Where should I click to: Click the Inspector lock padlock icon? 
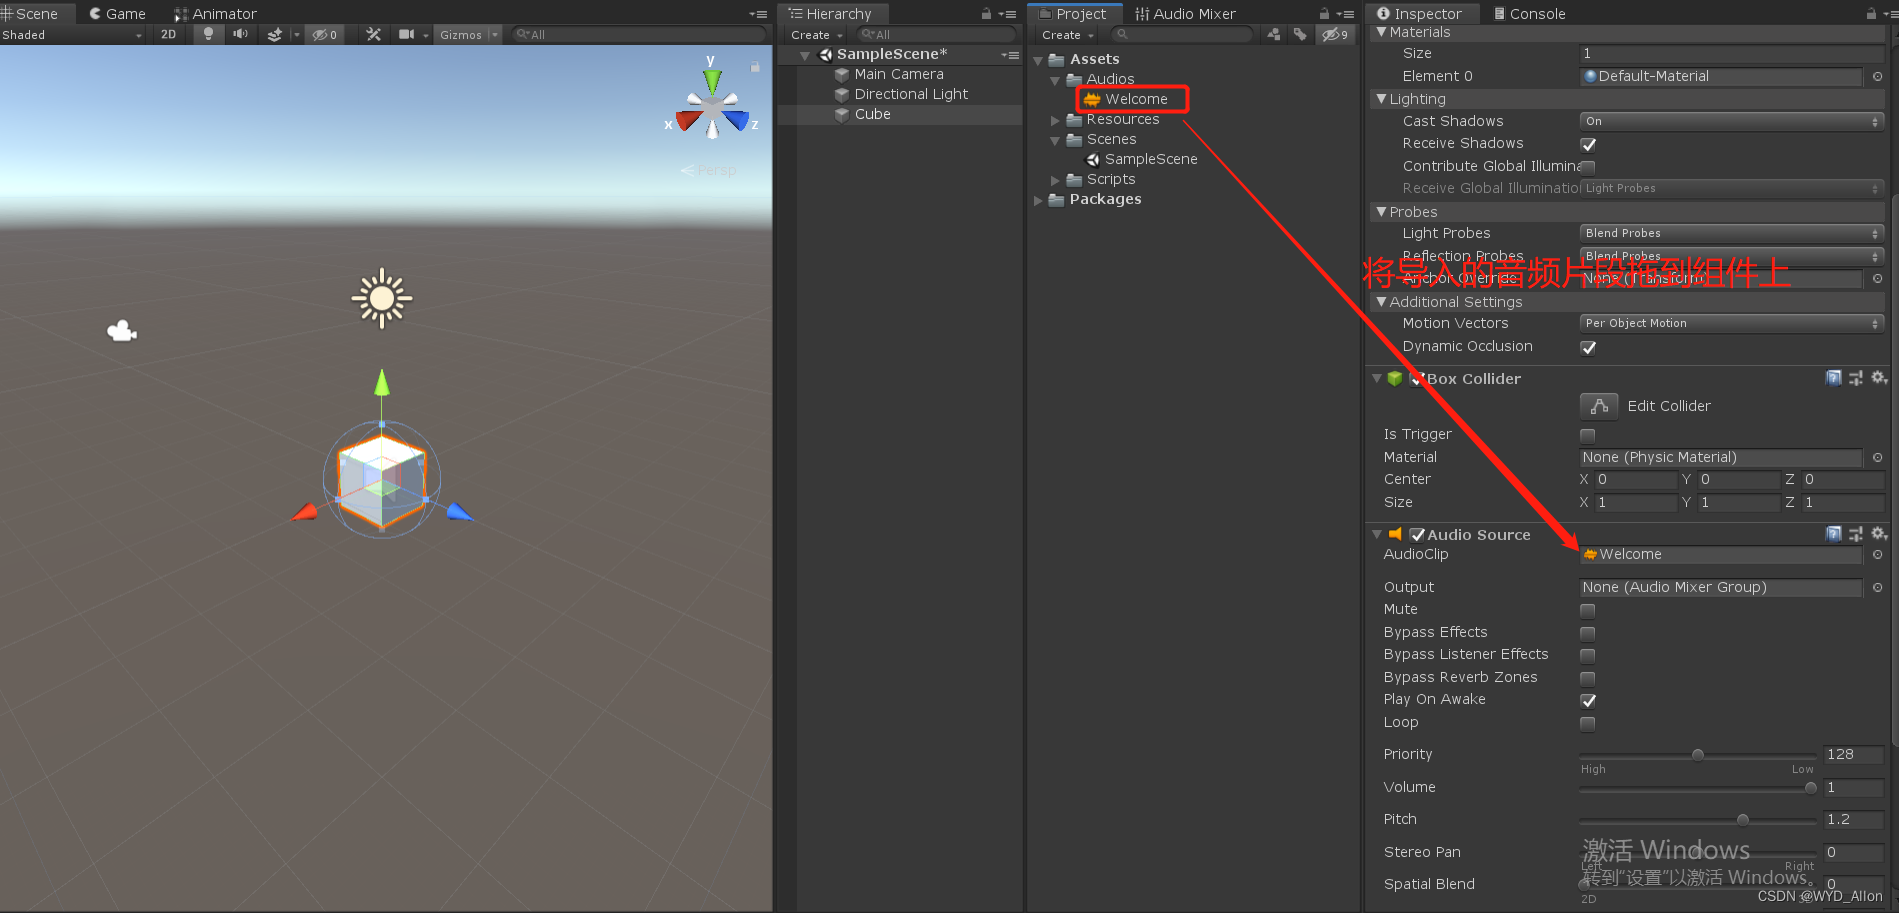[x=1870, y=13]
